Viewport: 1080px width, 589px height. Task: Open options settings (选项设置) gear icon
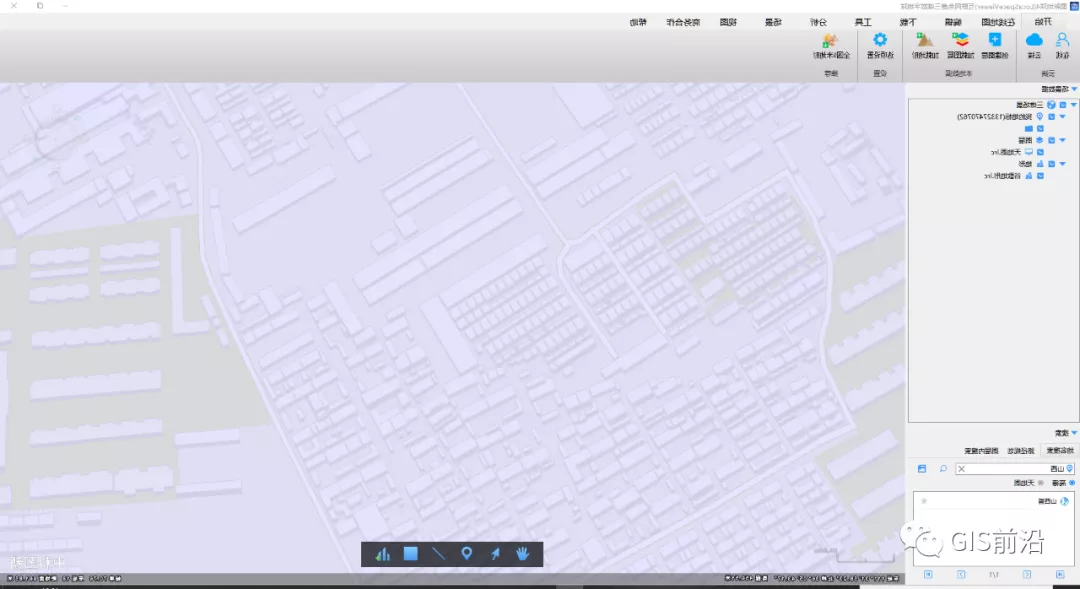880,41
